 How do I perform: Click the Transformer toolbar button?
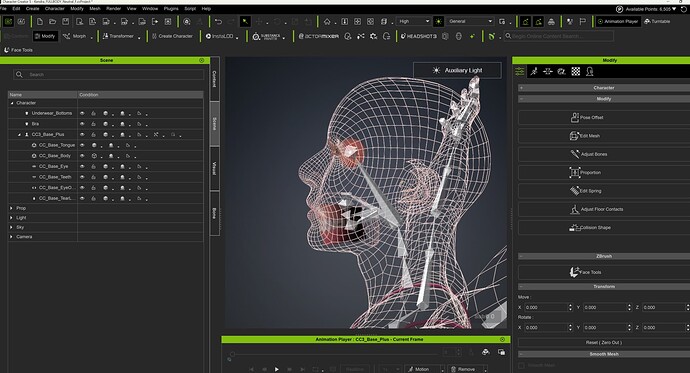(x=118, y=36)
